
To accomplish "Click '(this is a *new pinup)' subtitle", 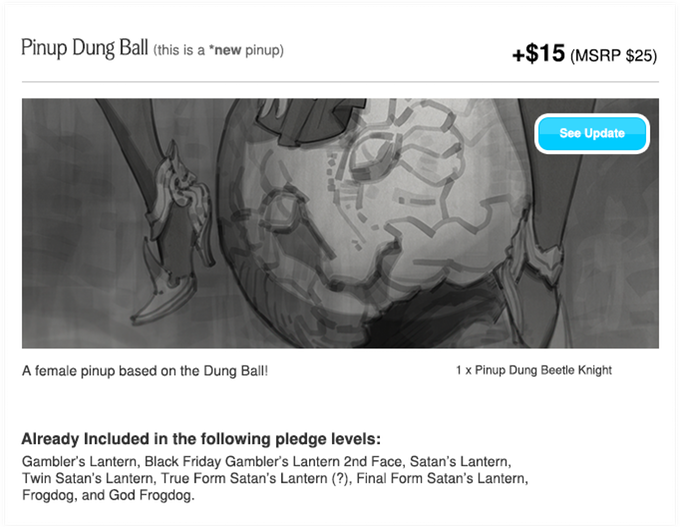I will coord(219,50).
